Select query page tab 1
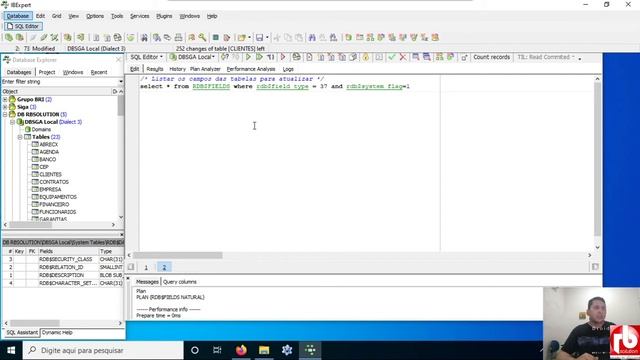This screenshot has width=640, height=360. (146, 267)
